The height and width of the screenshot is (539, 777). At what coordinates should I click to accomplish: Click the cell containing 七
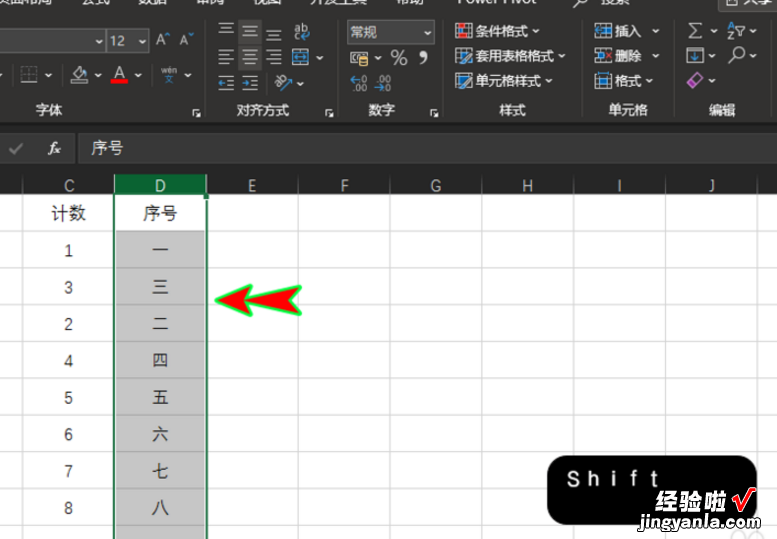pyautogui.click(x=160, y=471)
